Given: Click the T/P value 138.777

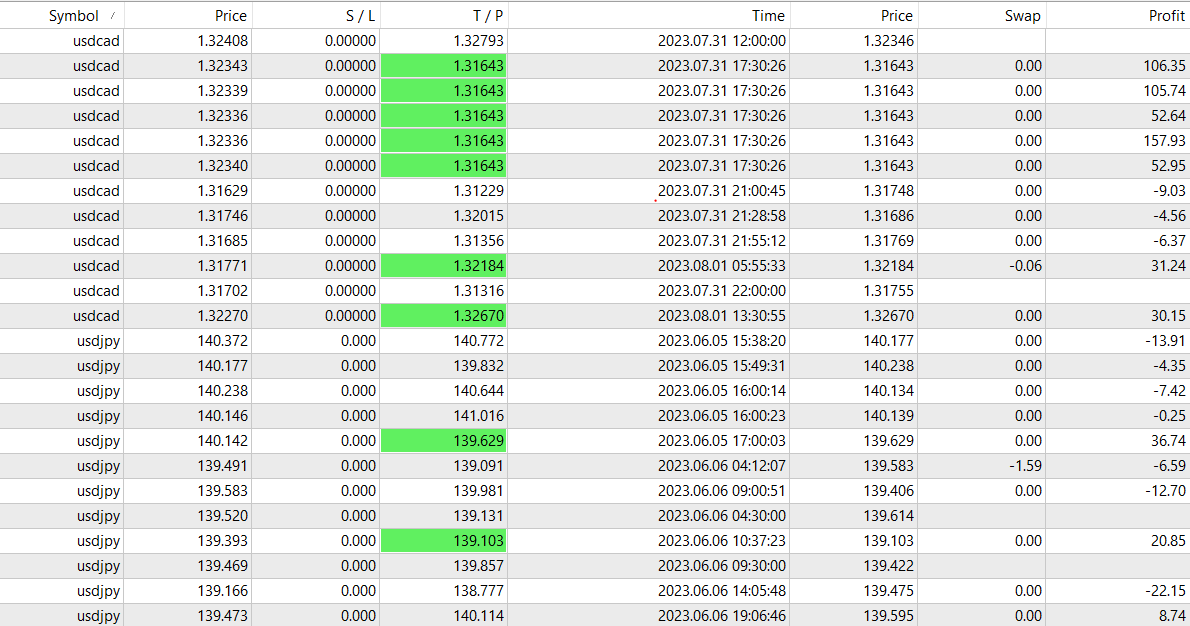Looking at the screenshot, I should (x=478, y=592).
